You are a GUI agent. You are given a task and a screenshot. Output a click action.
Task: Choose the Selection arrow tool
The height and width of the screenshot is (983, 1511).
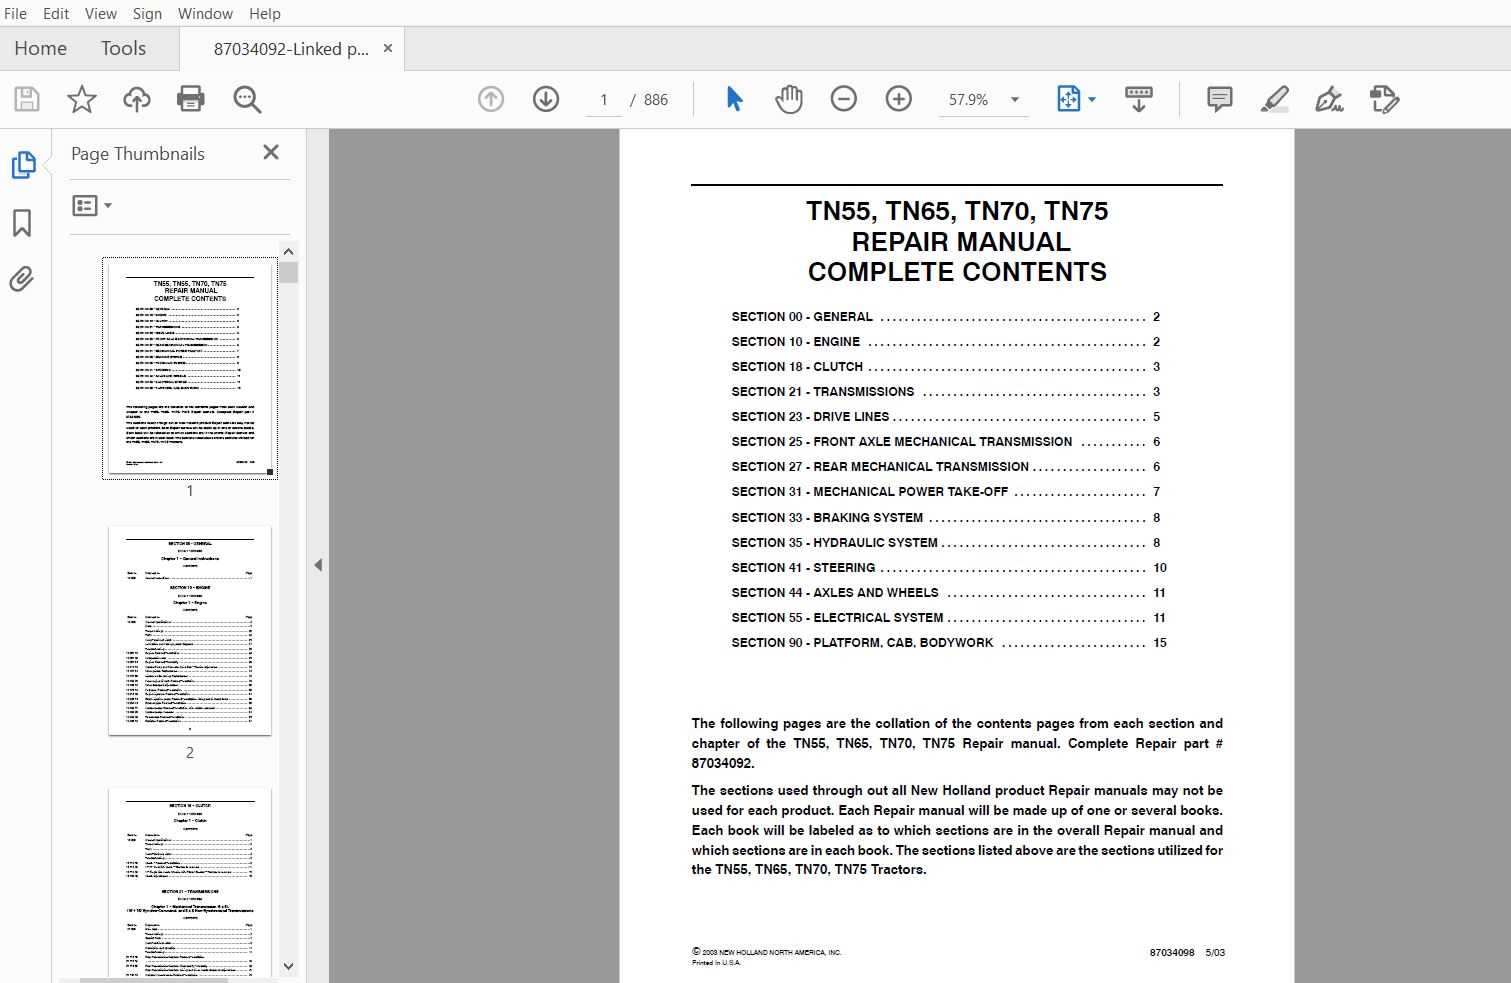[x=734, y=99]
